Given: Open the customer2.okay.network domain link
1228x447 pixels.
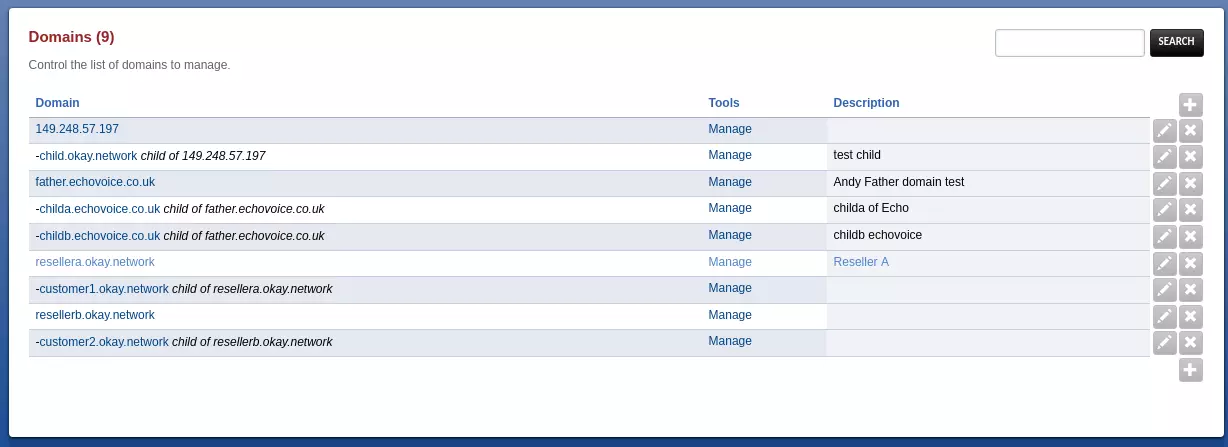Looking at the screenshot, I should click(104, 342).
